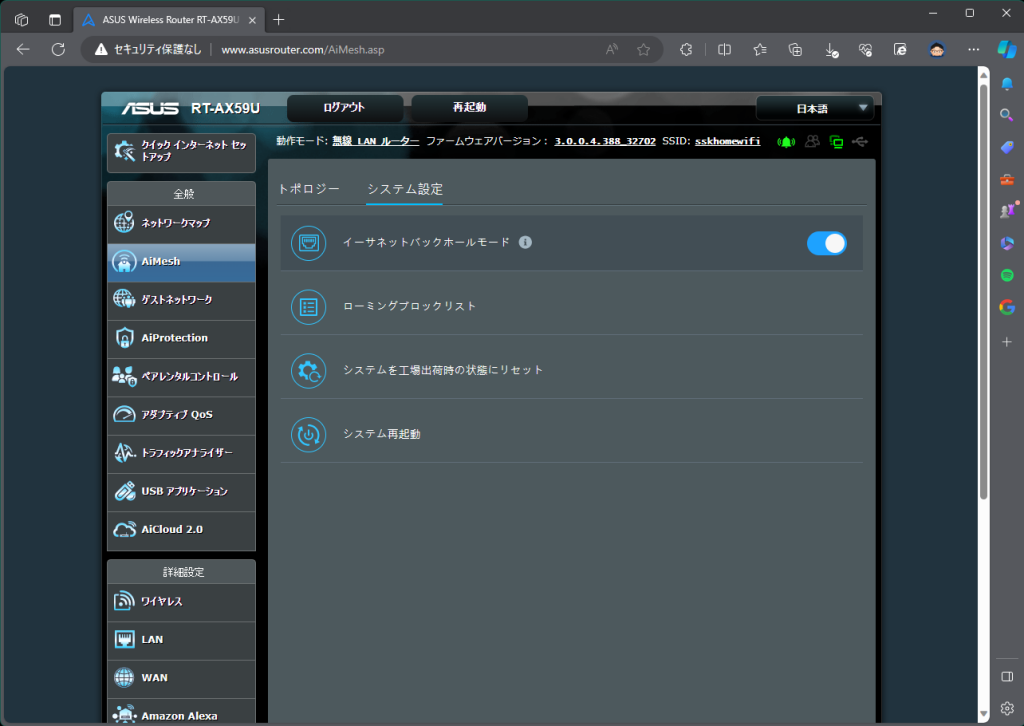Select the システム設定 tab
Screen dimensions: 1024x726
click(405, 189)
